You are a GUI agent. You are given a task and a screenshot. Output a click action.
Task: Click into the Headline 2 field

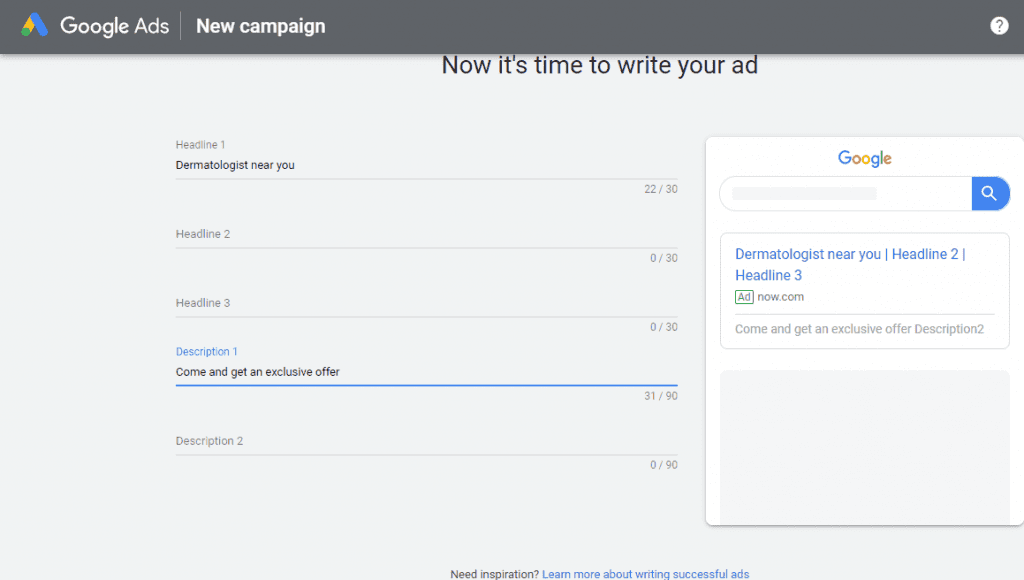coord(426,235)
